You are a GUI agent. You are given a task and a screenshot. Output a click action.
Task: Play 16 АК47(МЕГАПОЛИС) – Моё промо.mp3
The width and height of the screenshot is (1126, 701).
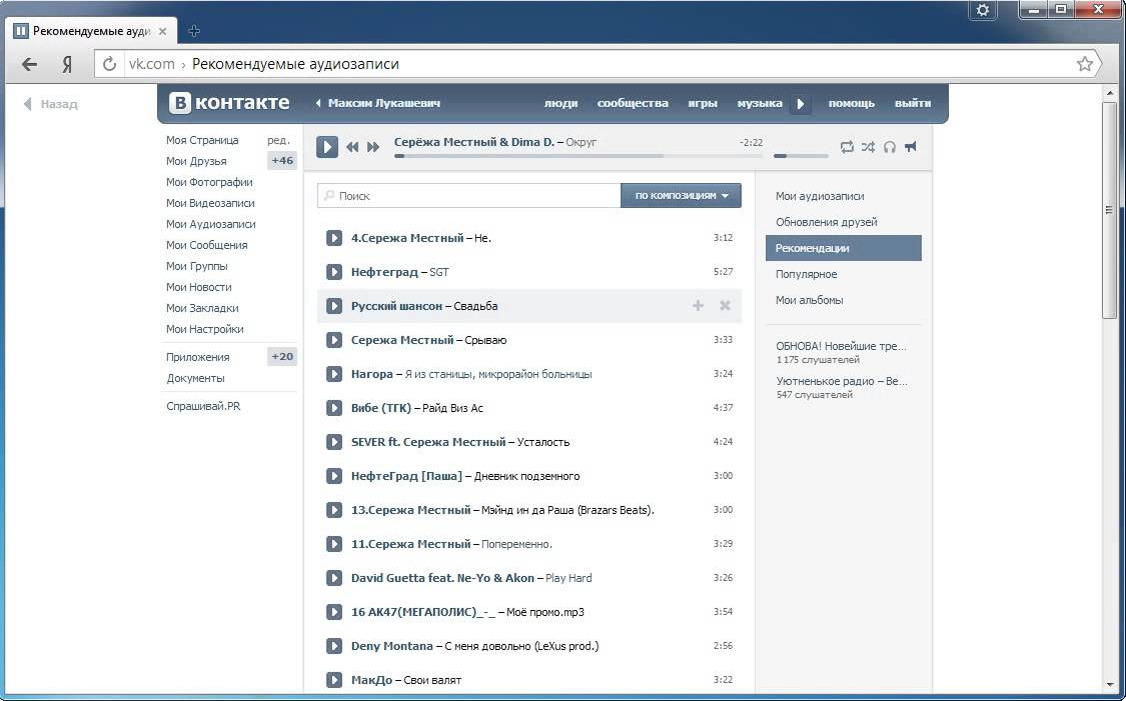tap(334, 612)
